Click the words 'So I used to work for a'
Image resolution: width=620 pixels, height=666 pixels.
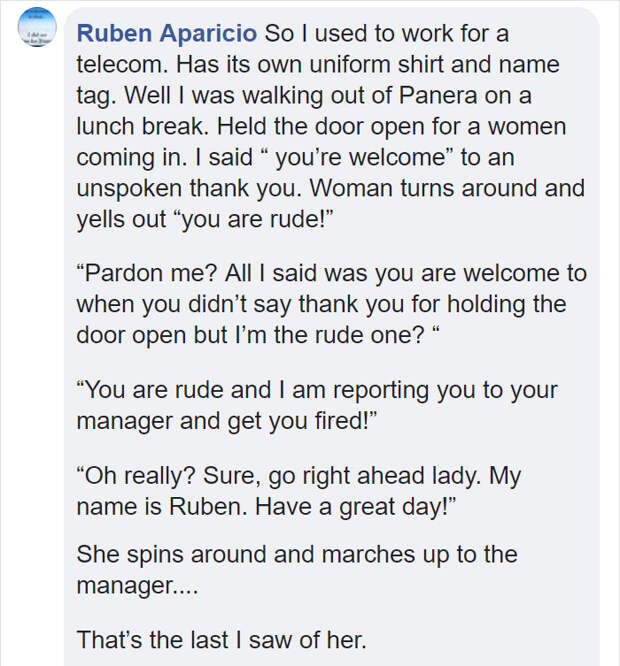tap(387, 33)
